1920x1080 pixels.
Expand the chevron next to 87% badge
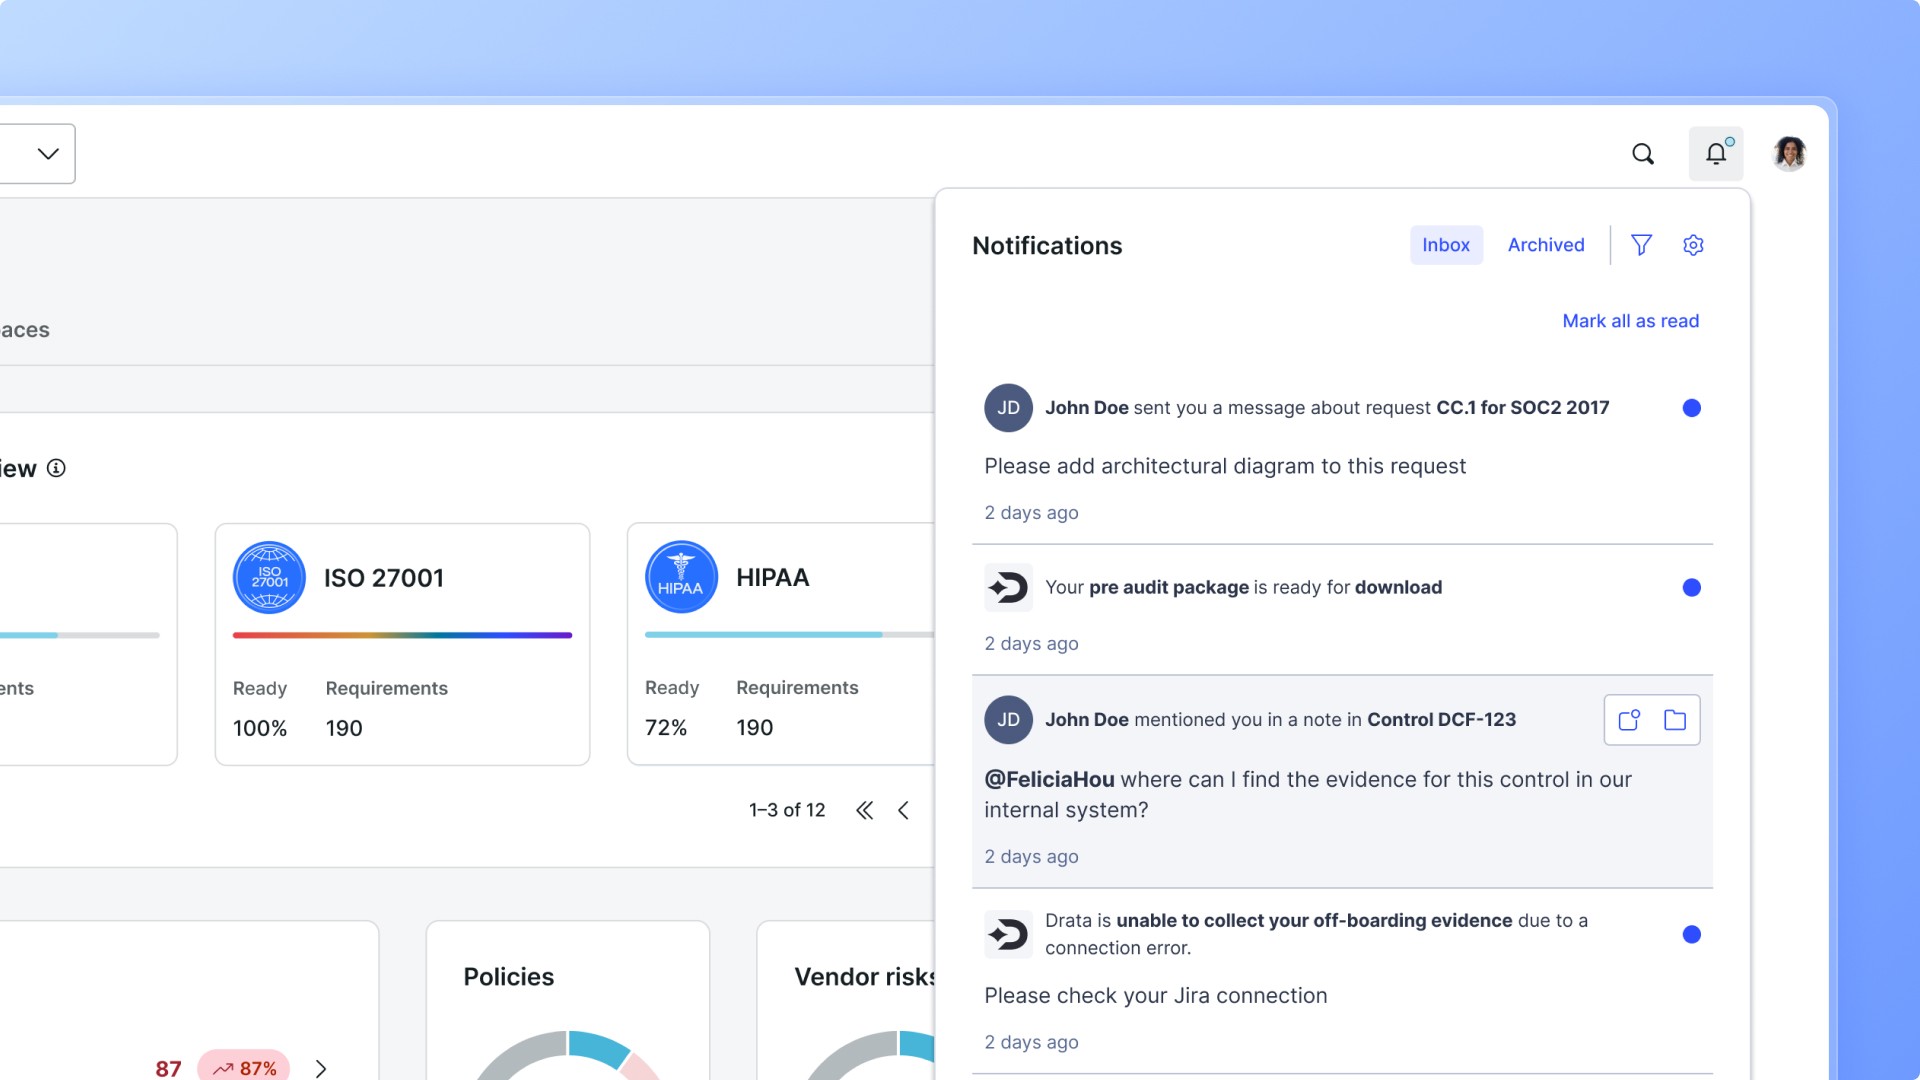321,1068
